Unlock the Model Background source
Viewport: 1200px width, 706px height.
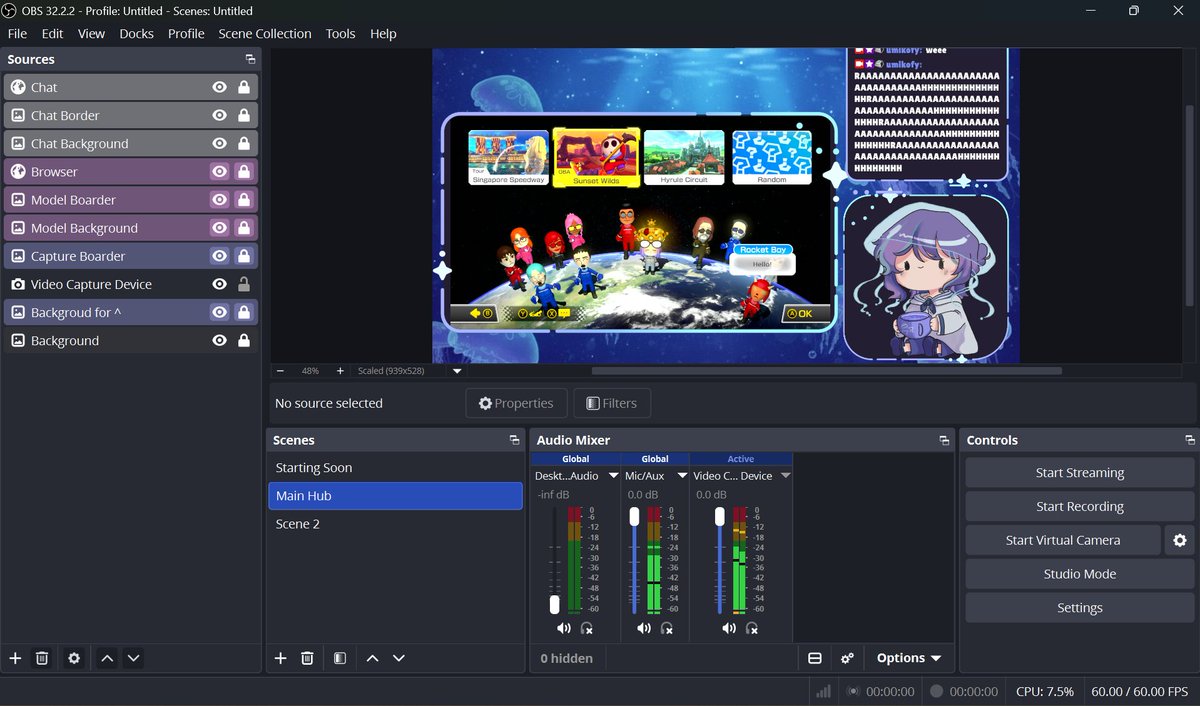(x=244, y=228)
